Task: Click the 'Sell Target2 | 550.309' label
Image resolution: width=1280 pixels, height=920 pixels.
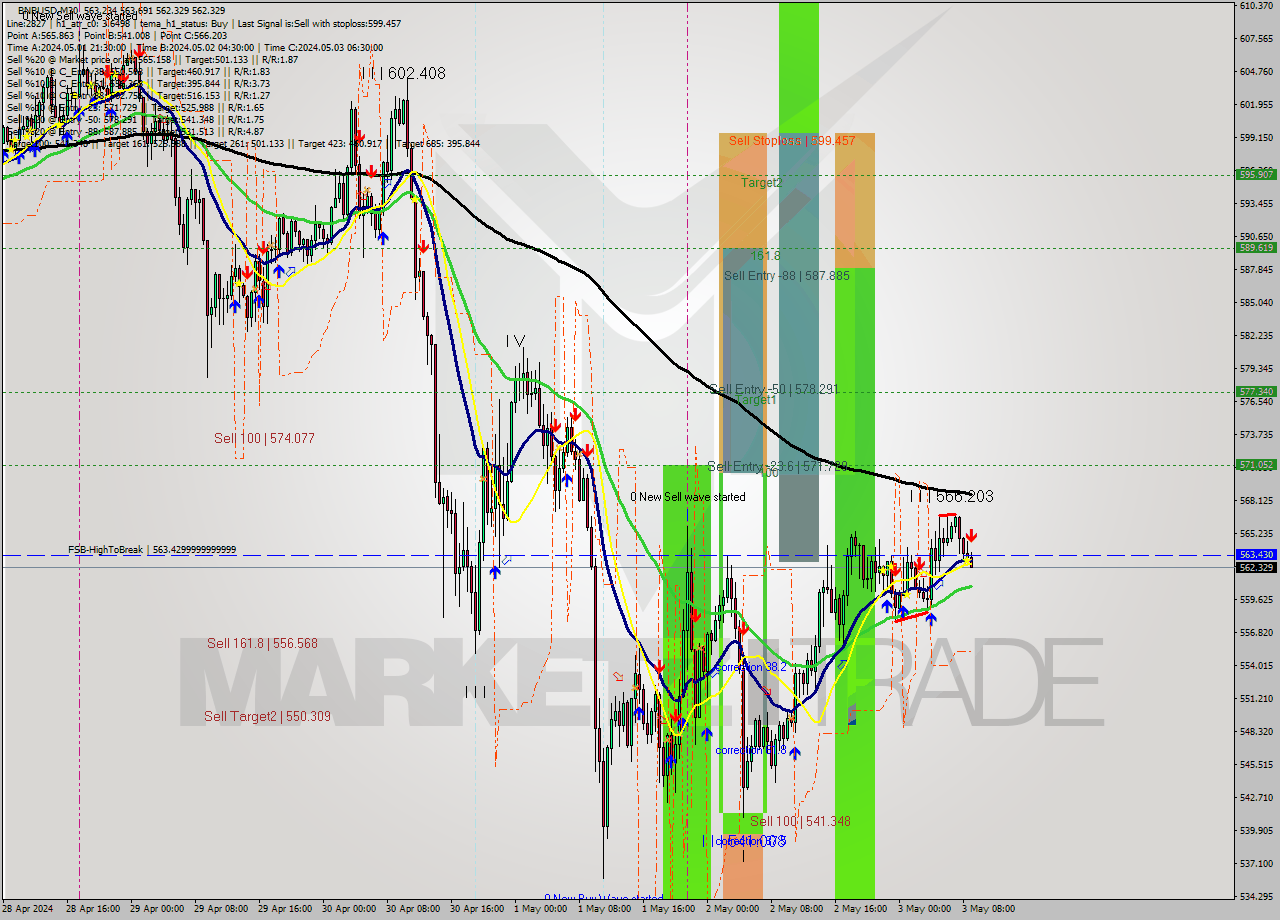Action: (267, 716)
